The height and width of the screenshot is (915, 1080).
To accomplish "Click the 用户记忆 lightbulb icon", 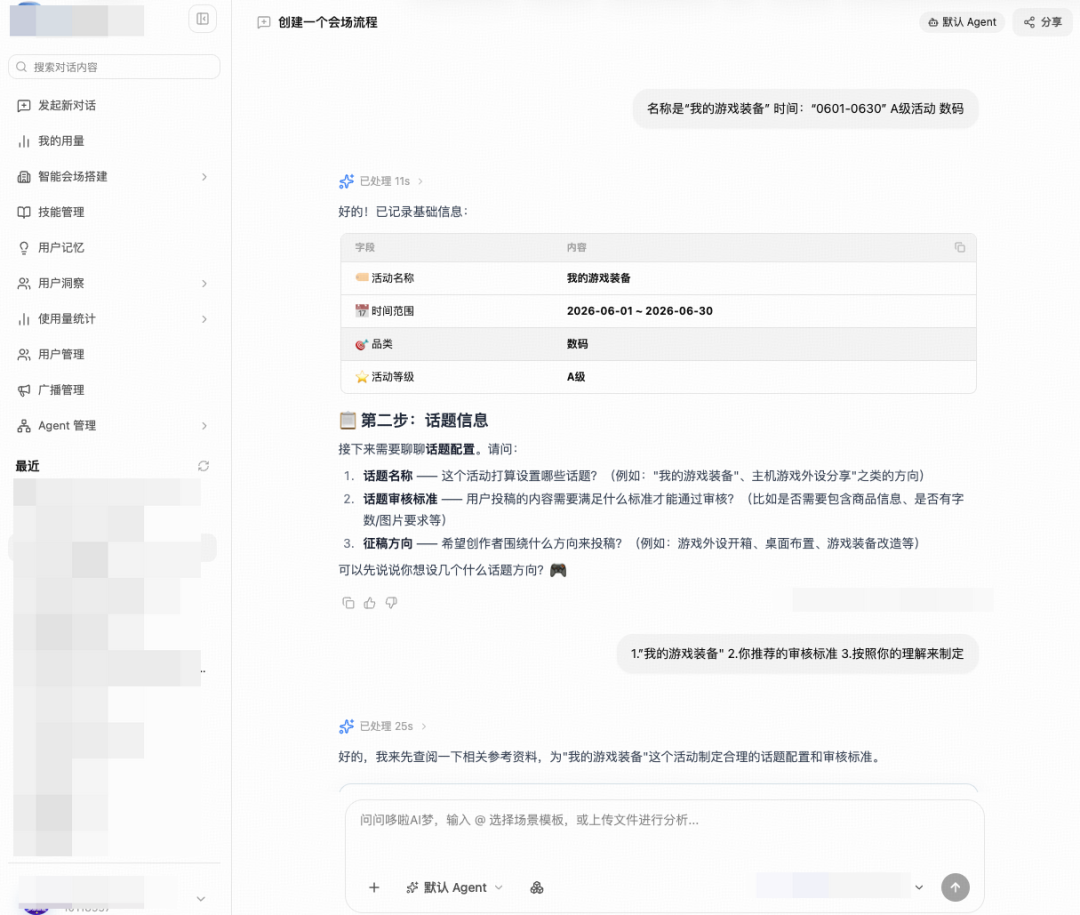I will (23, 248).
